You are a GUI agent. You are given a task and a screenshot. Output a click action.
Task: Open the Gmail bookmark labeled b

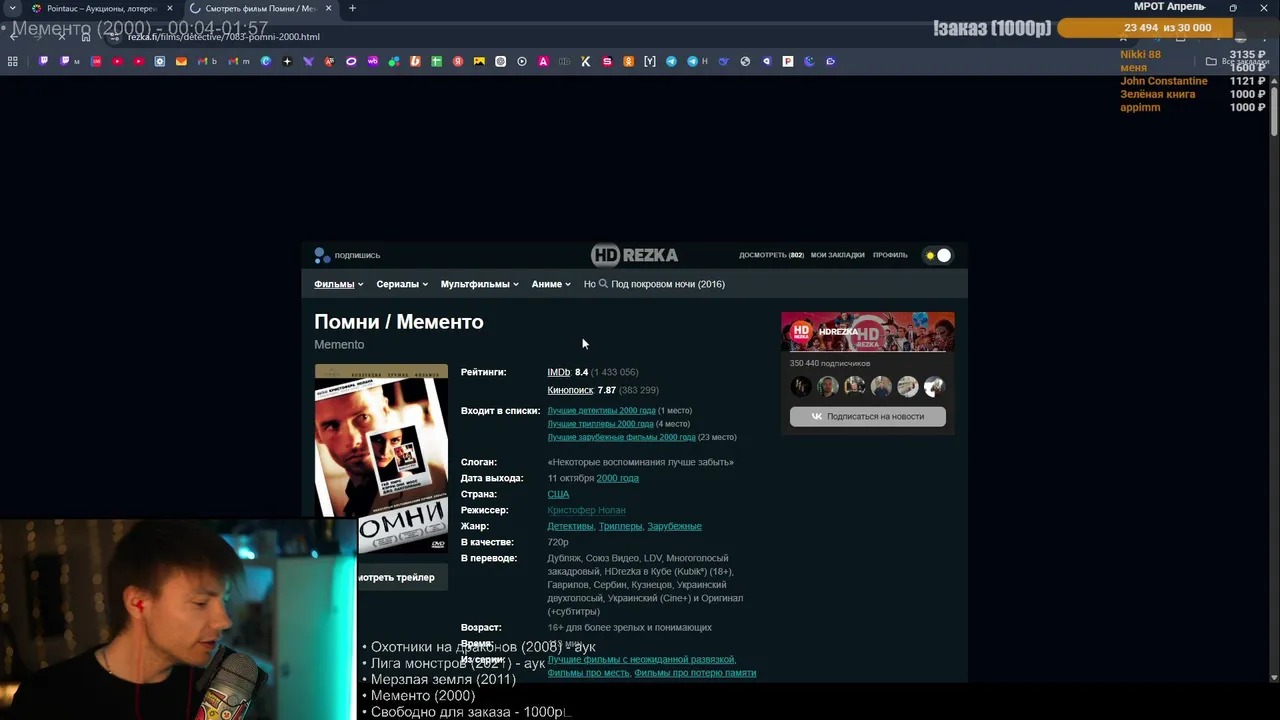point(207,61)
